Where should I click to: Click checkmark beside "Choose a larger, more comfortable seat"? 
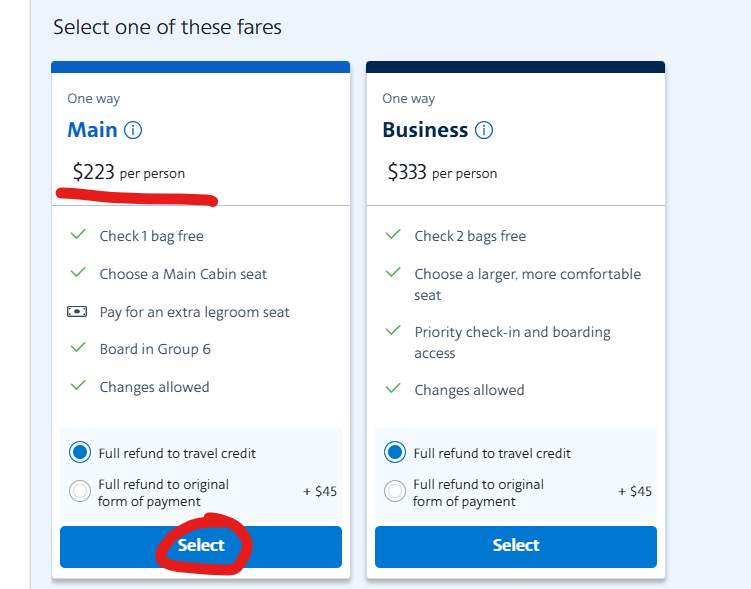(x=393, y=273)
